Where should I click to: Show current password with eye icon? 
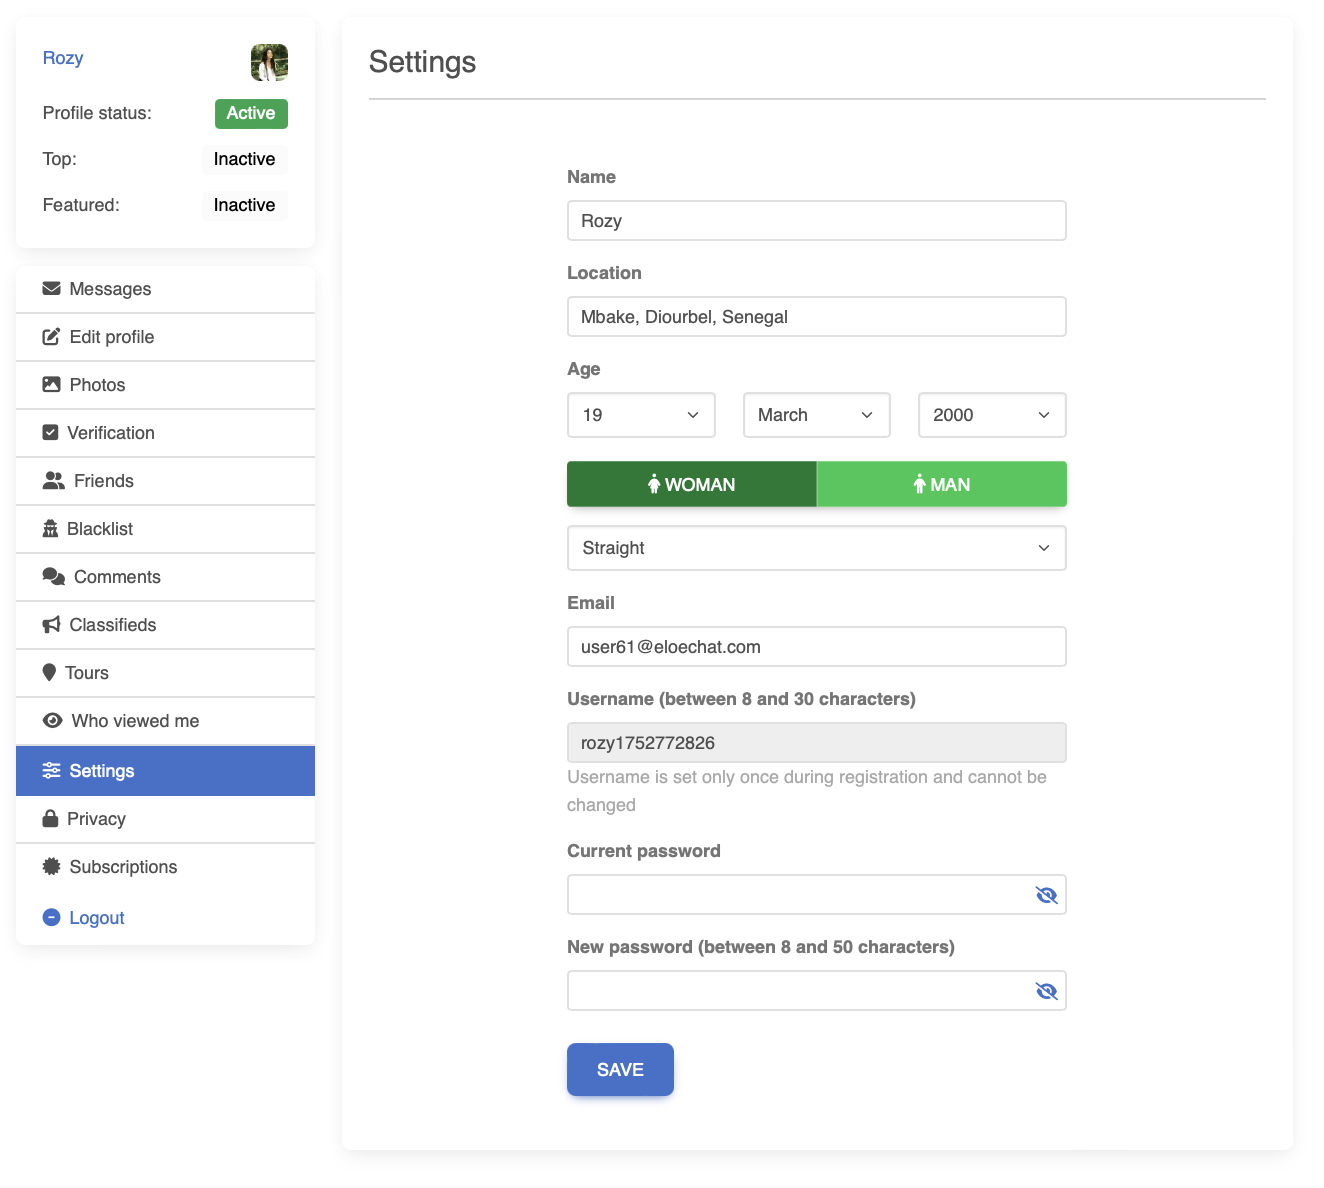pos(1046,895)
